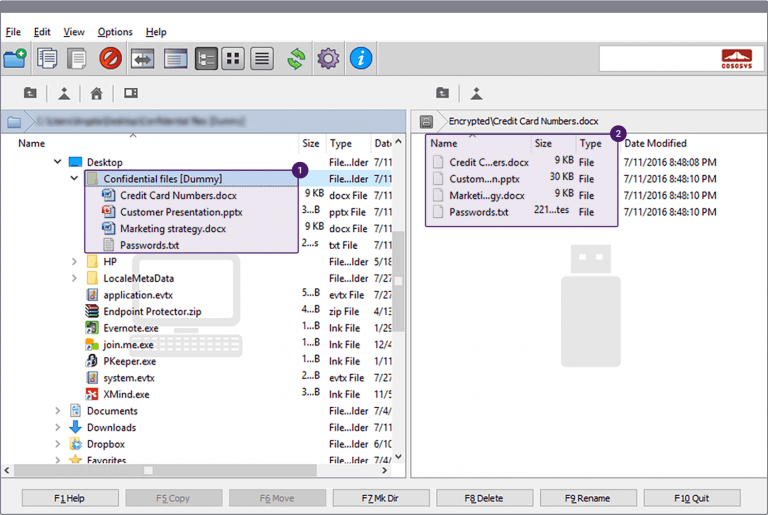Click left panel vertical scrollbar down arrow
The image size is (768, 515).
coord(399,456)
